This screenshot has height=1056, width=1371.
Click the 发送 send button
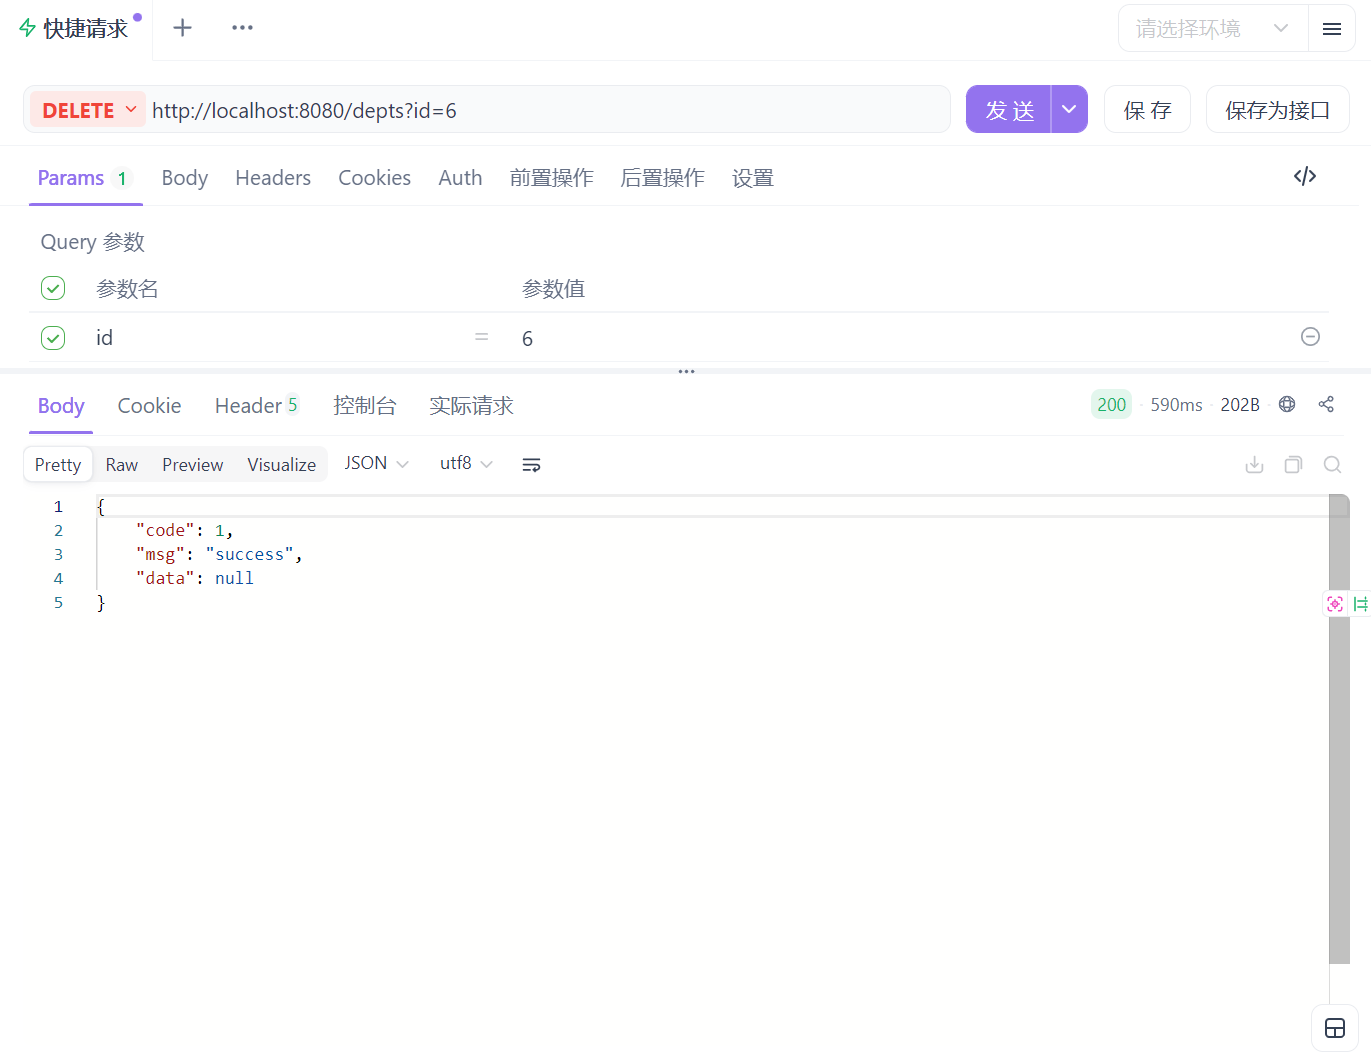tap(1009, 109)
